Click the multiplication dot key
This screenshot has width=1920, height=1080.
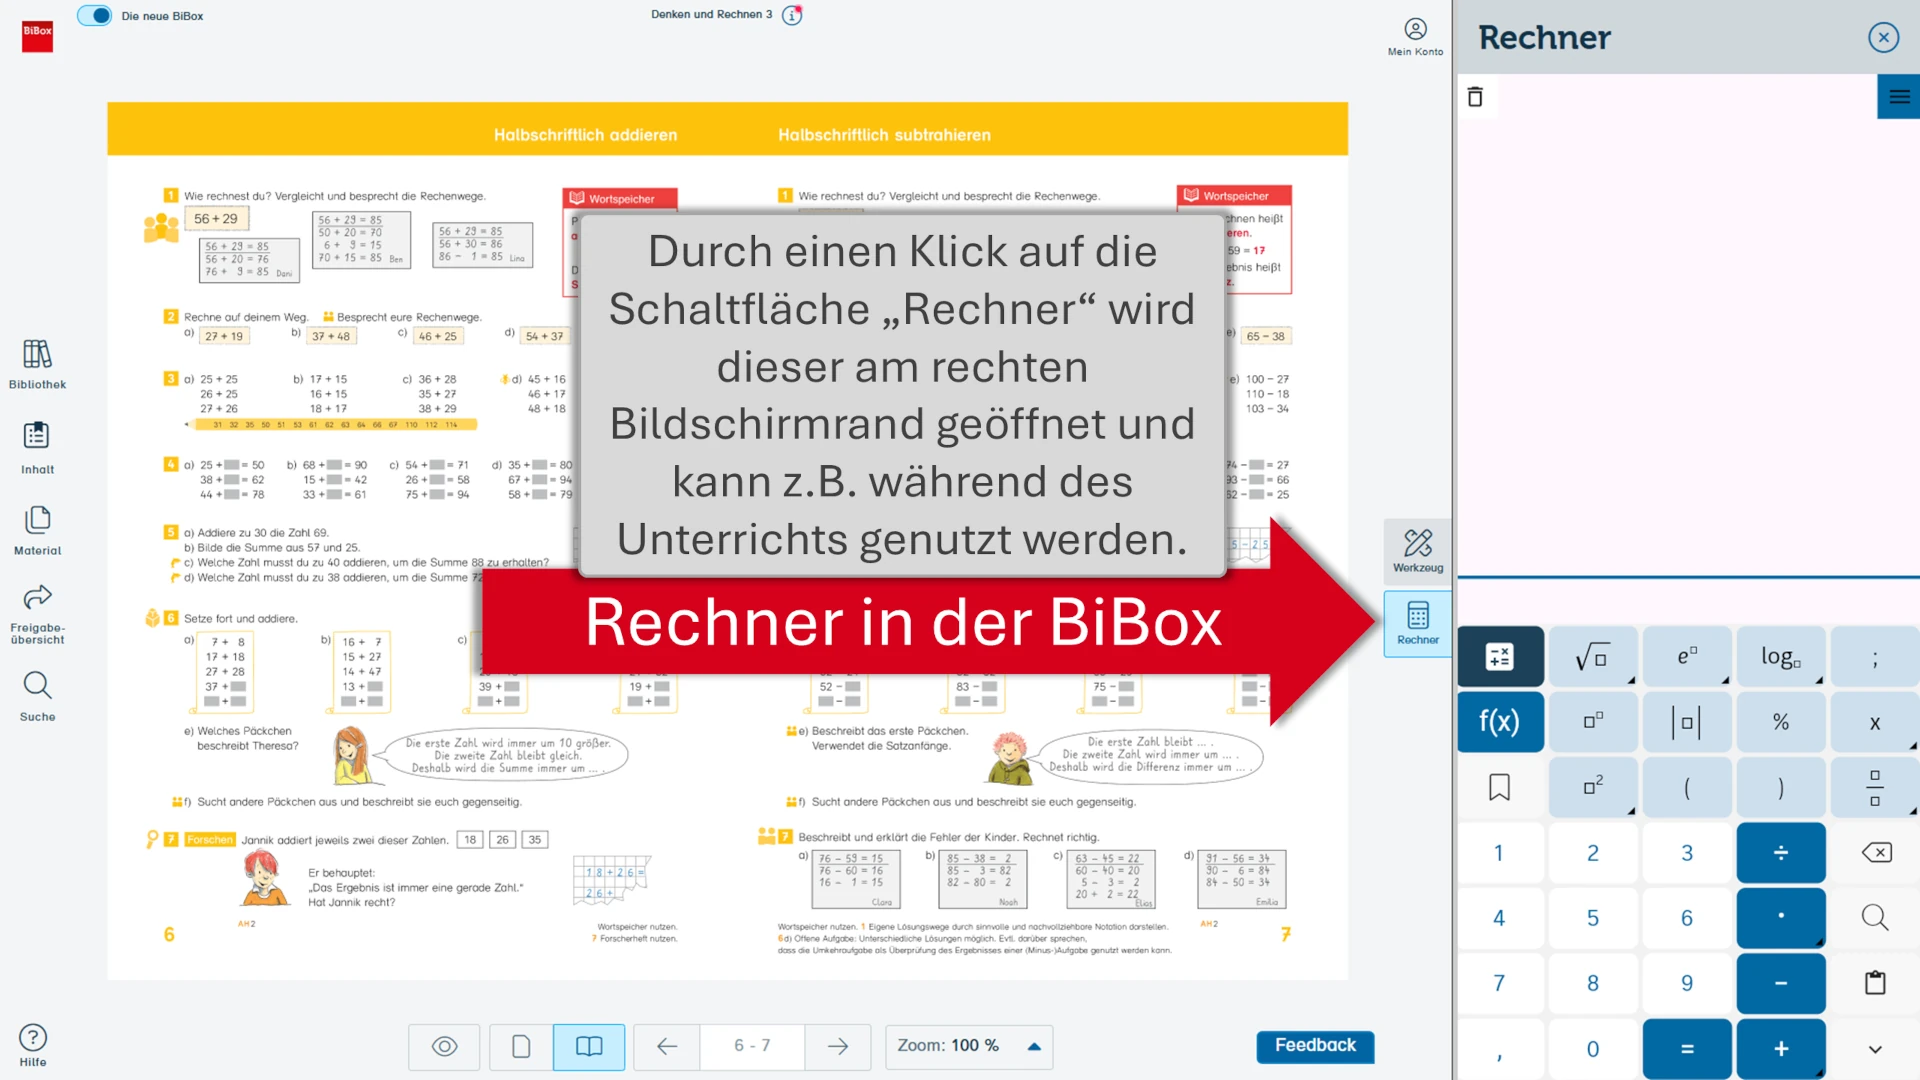click(x=1781, y=918)
